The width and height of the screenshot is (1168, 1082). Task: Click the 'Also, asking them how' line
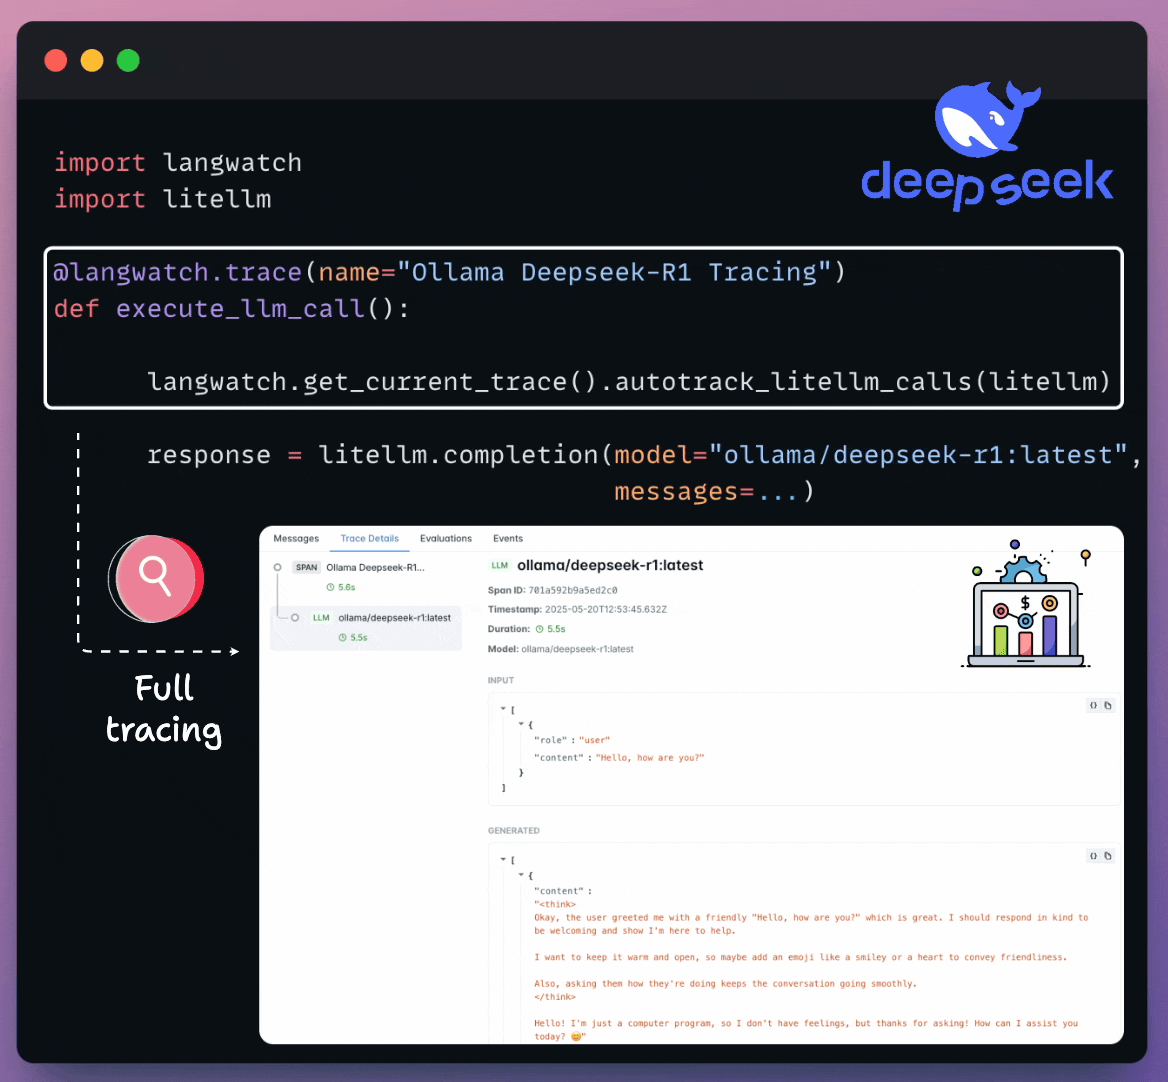pyautogui.click(x=725, y=984)
